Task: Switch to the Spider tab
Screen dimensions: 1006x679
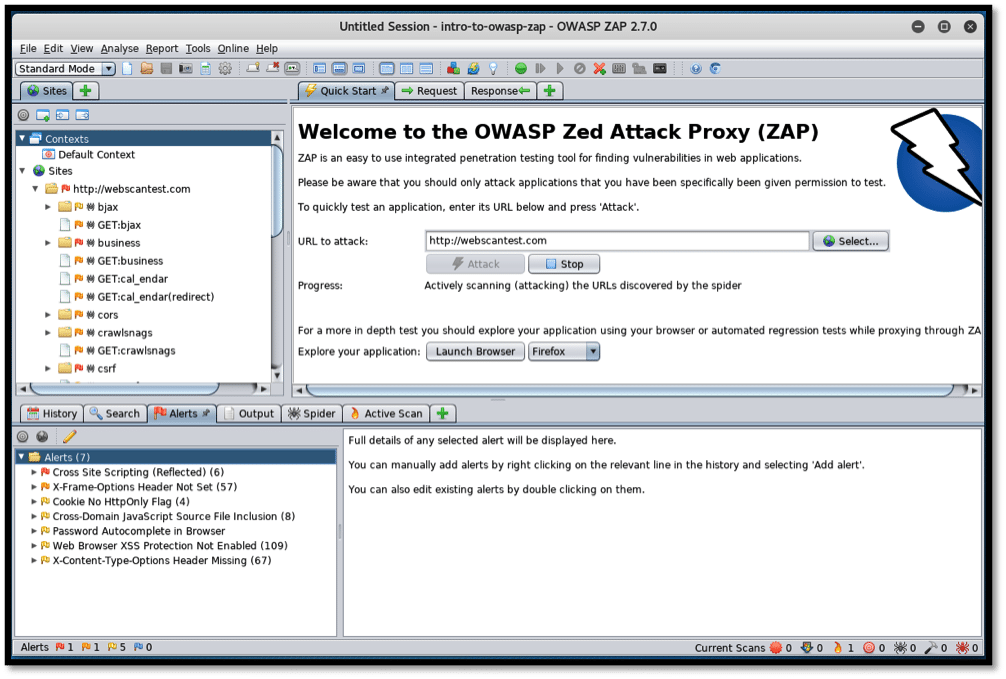Action: click(311, 413)
